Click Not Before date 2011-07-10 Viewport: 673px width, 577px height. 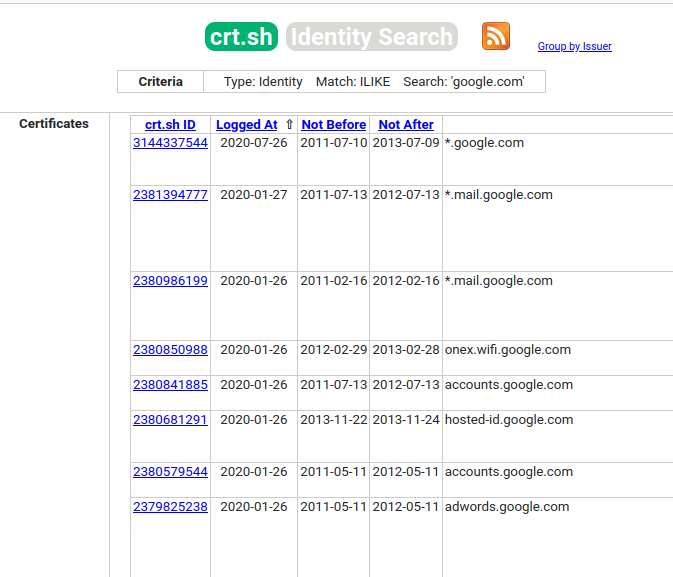point(333,143)
